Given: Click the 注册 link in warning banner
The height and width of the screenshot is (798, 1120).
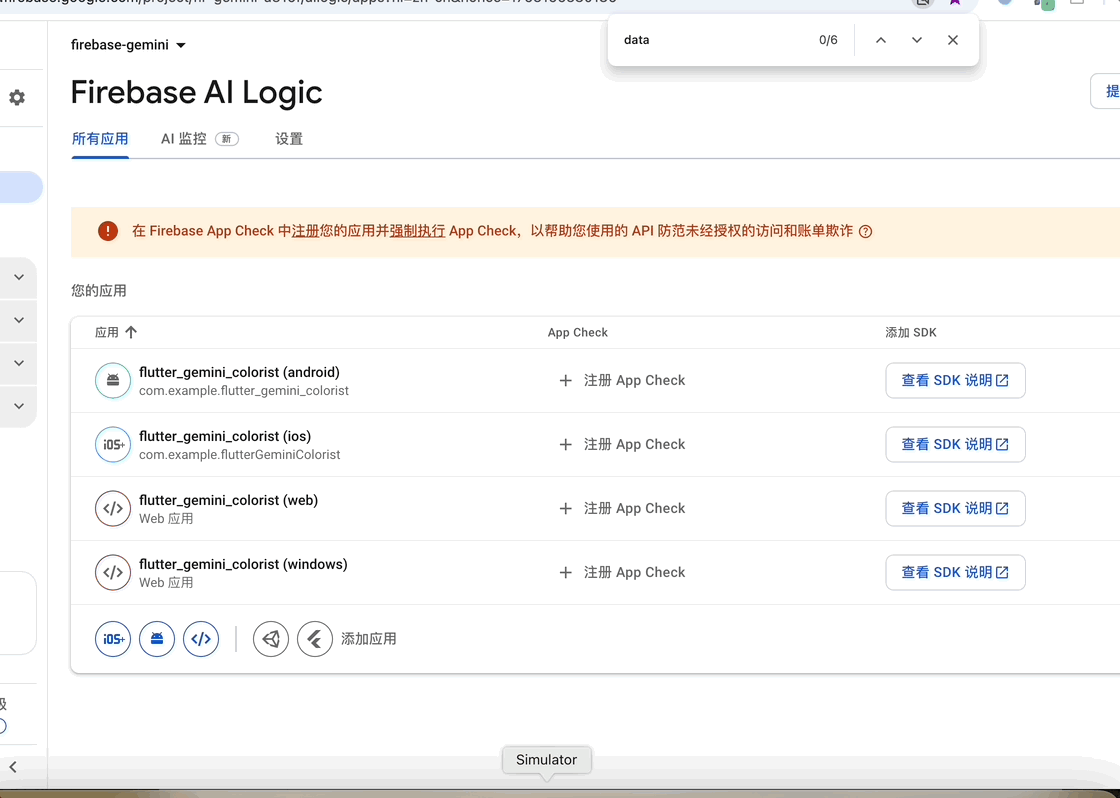Looking at the screenshot, I should (x=306, y=231).
